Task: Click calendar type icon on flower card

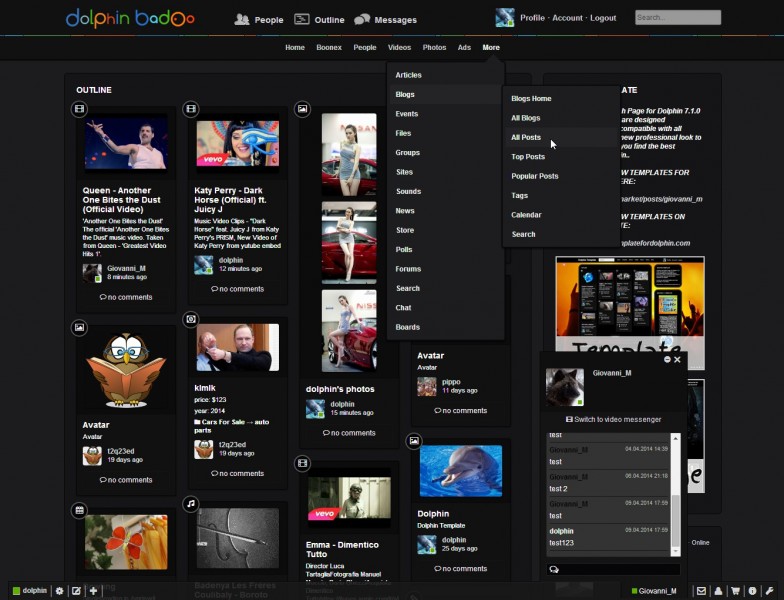Action: tap(79, 510)
